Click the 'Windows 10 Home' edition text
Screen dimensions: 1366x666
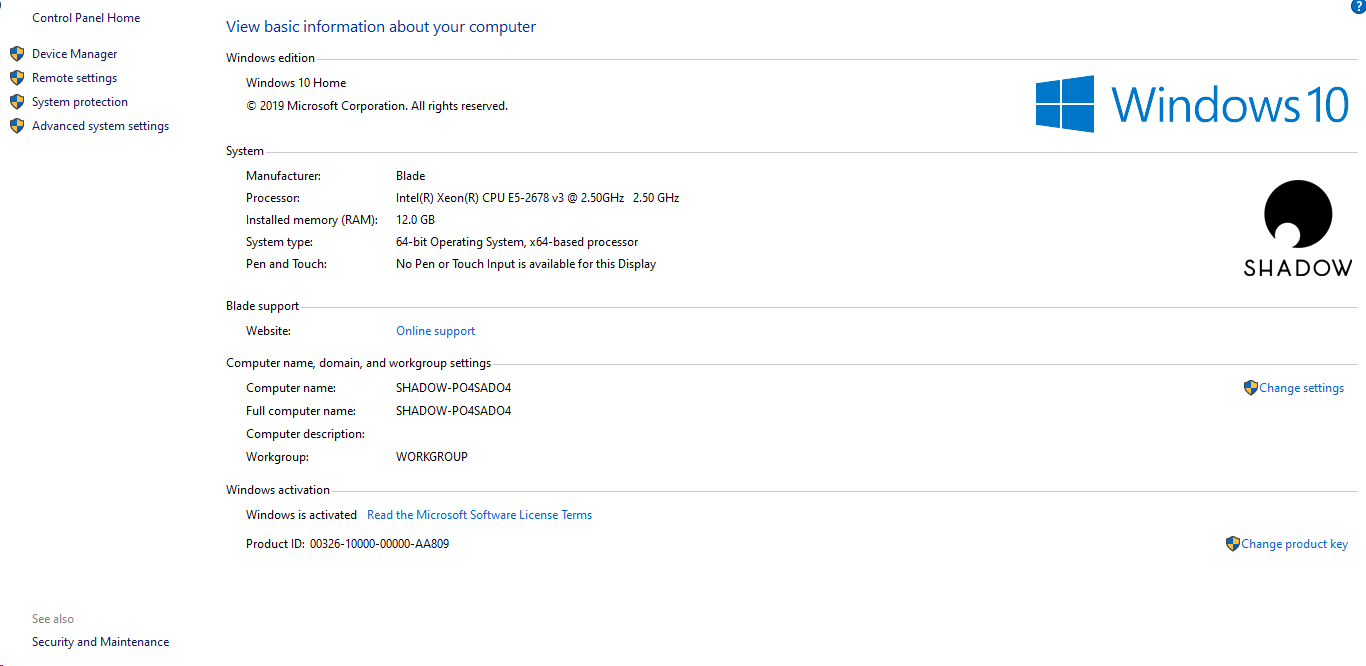click(296, 83)
